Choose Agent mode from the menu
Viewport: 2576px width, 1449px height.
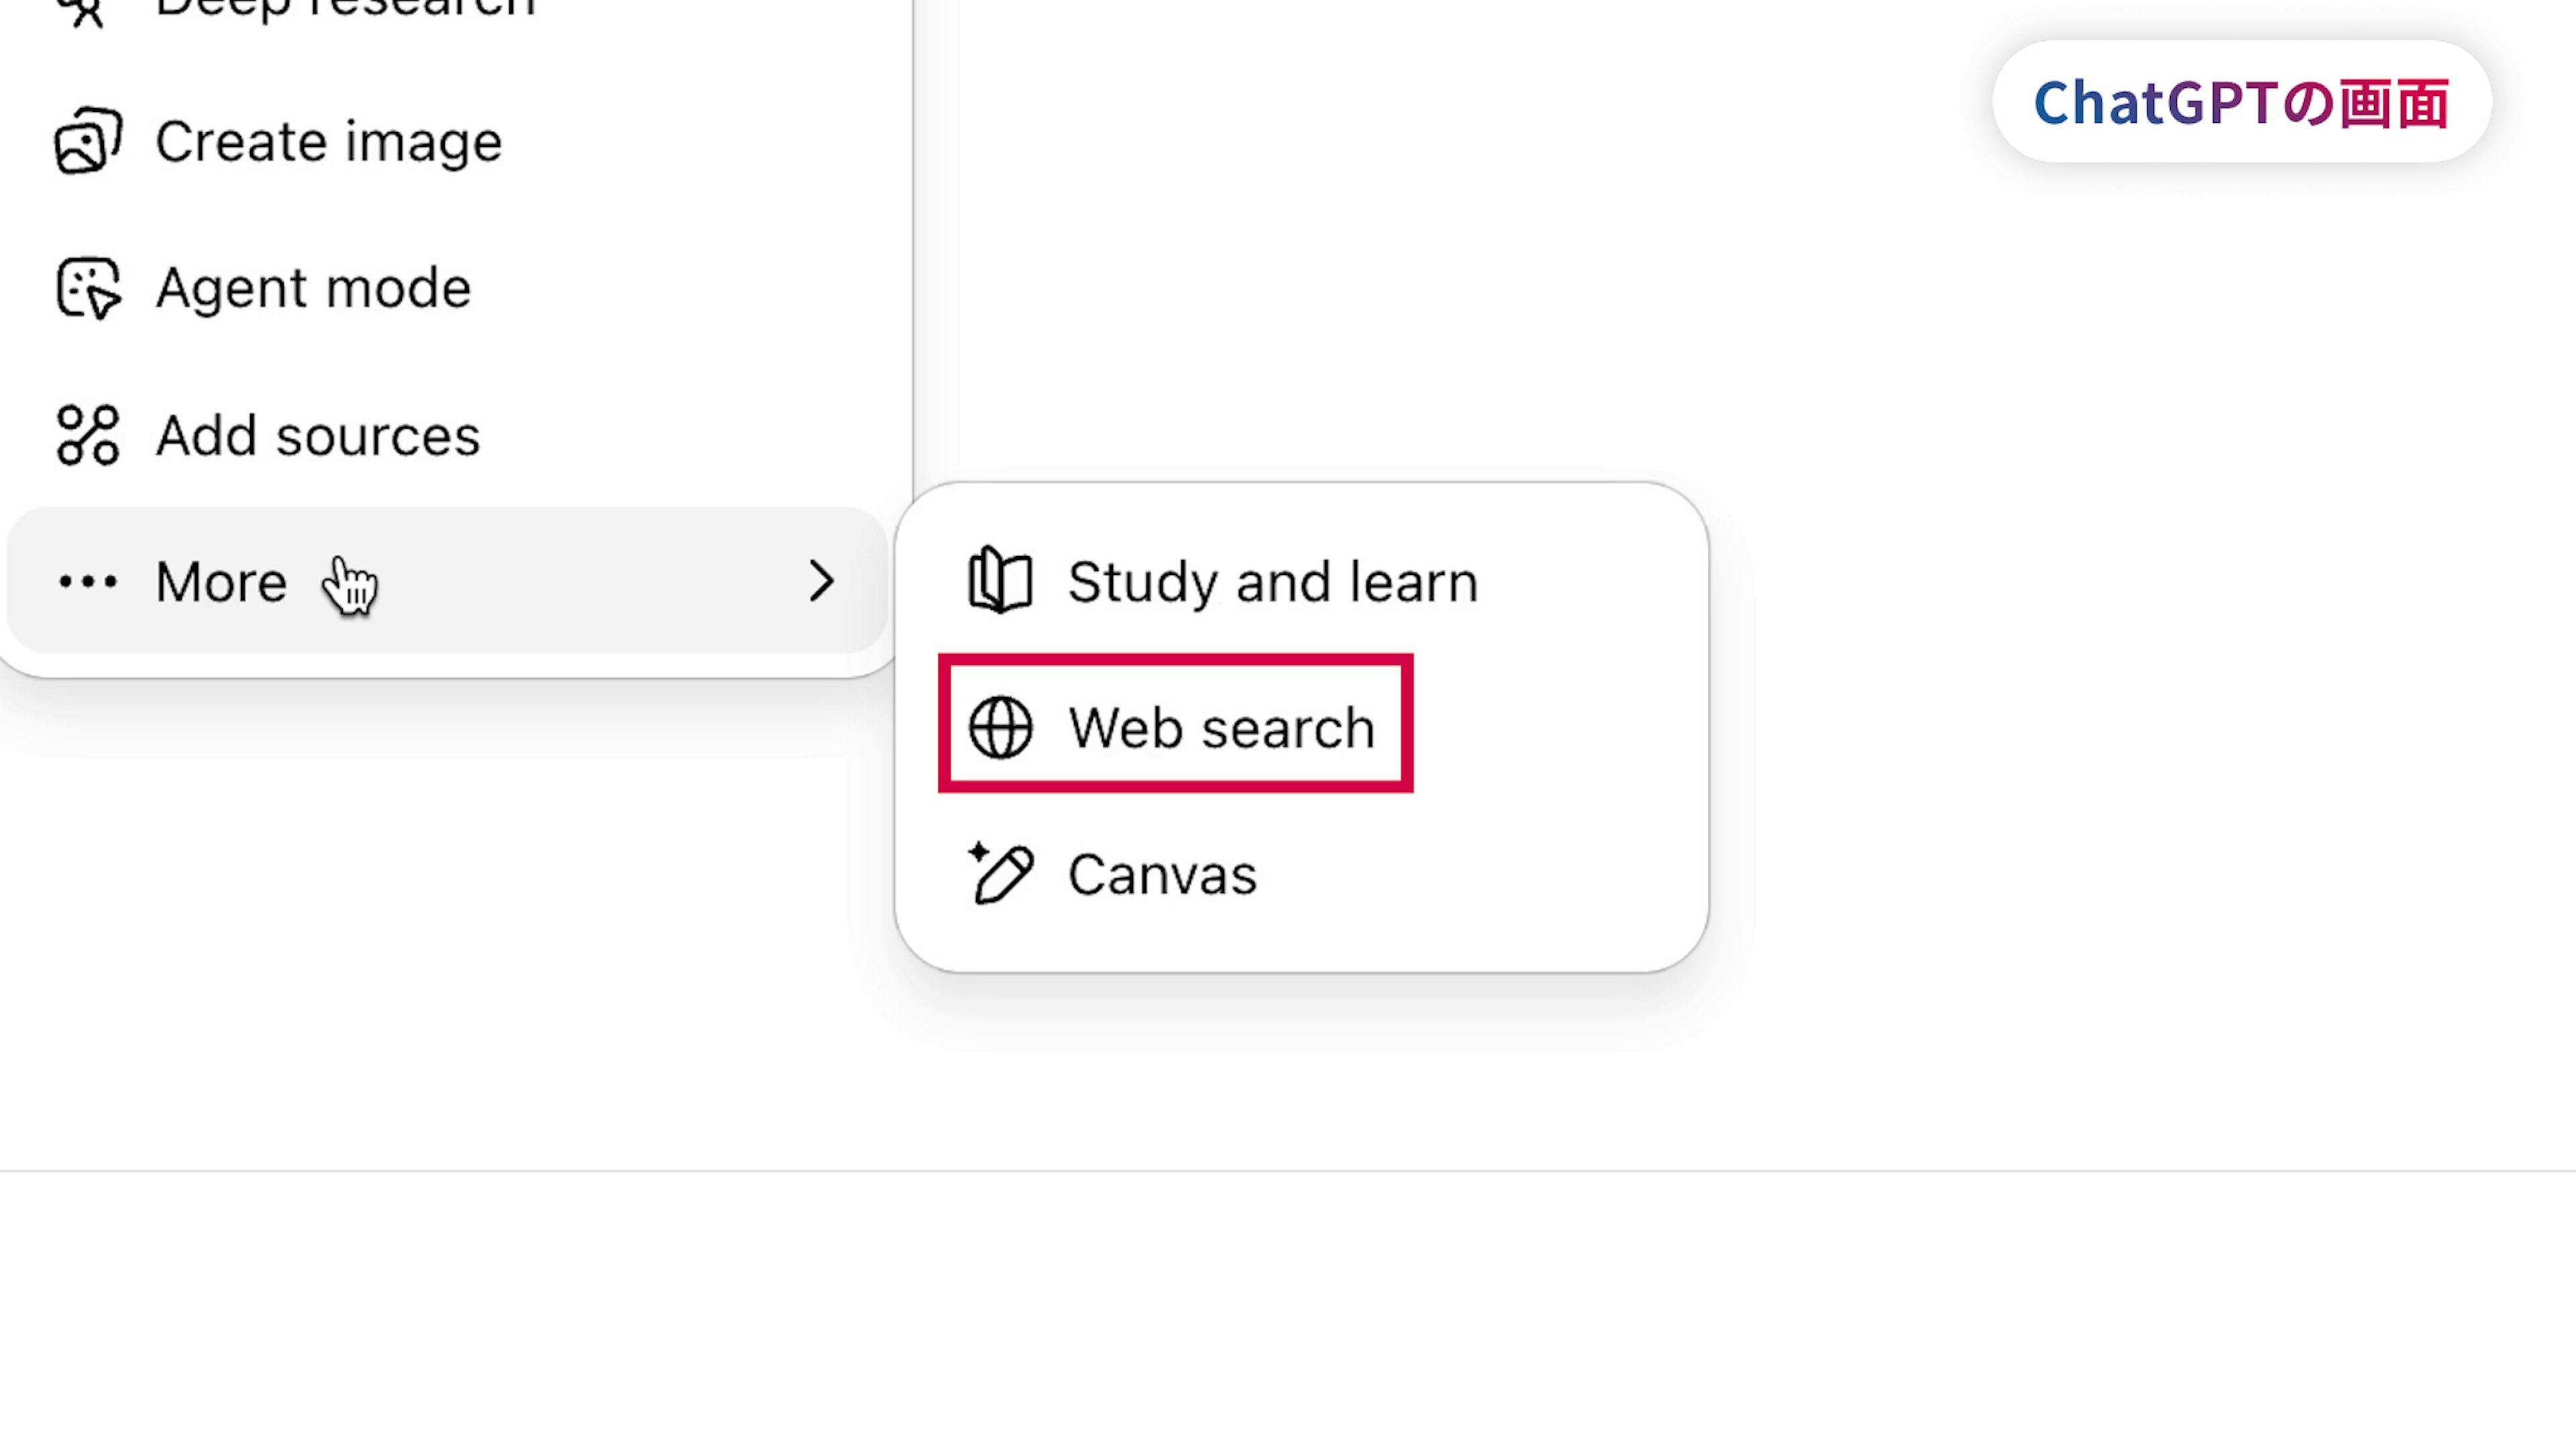click(x=313, y=288)
